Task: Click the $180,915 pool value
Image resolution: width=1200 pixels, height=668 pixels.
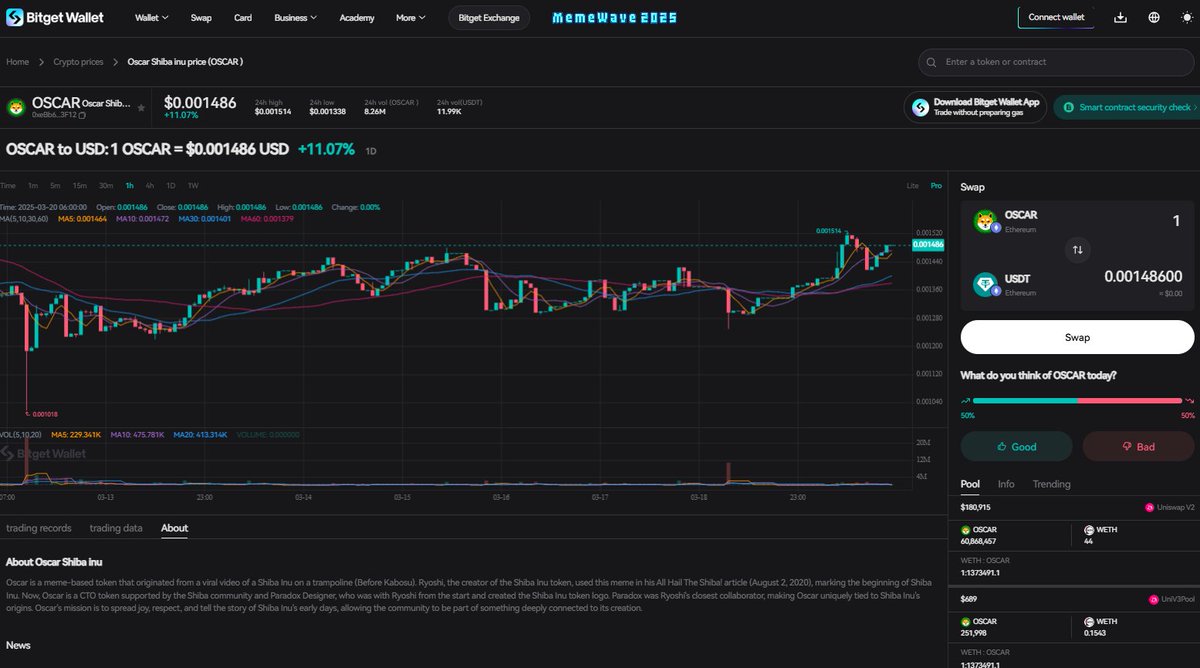Action: [975, 508]
